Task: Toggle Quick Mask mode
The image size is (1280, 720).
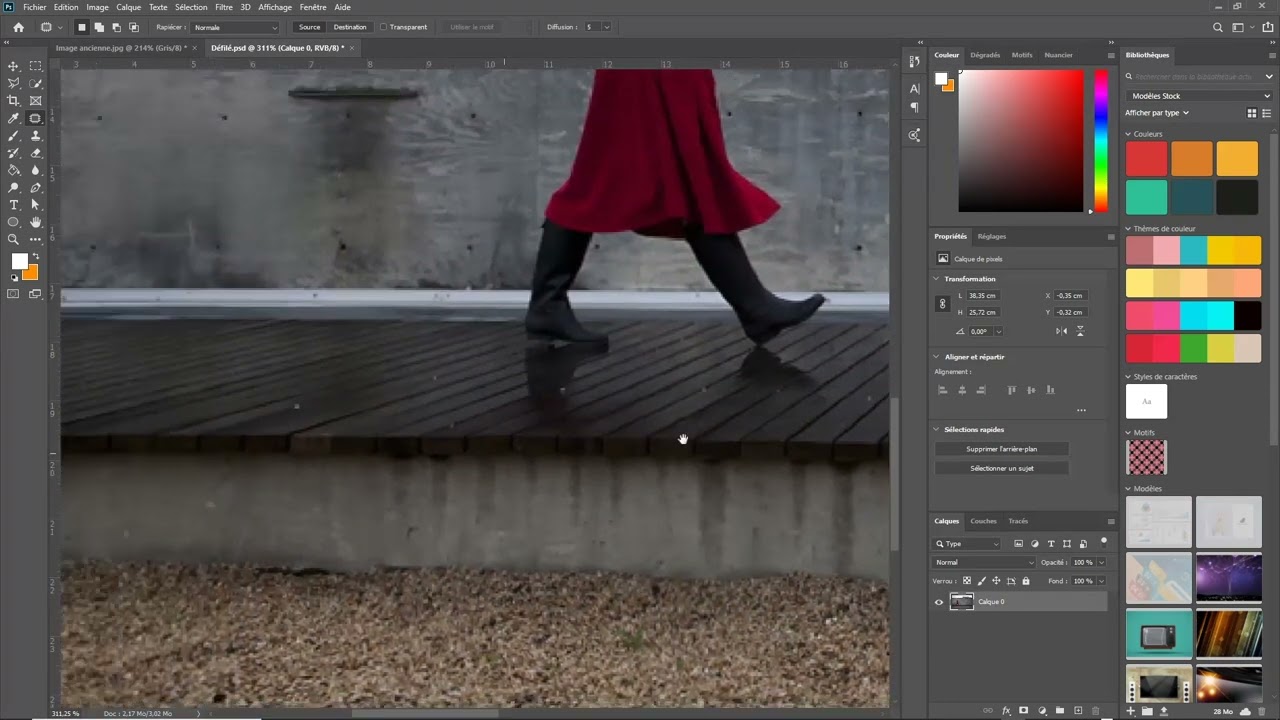Action: click(14, 294)
